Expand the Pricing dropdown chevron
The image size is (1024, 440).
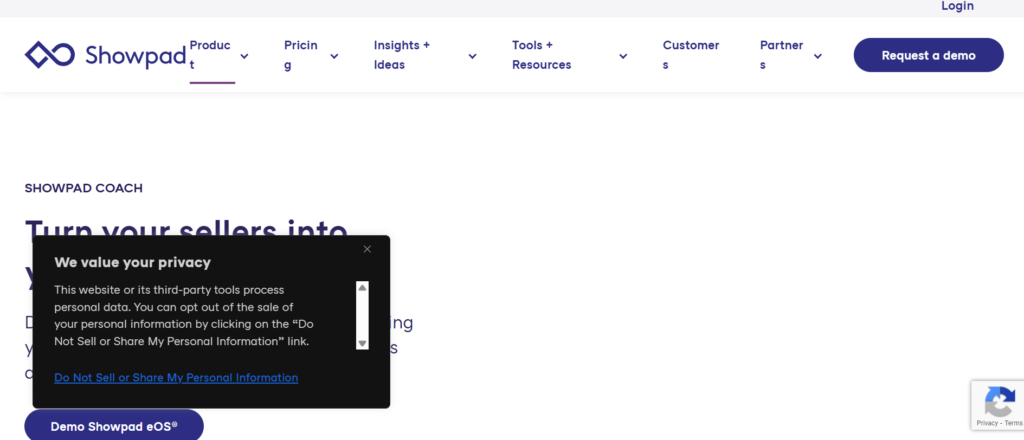(334, 56)
